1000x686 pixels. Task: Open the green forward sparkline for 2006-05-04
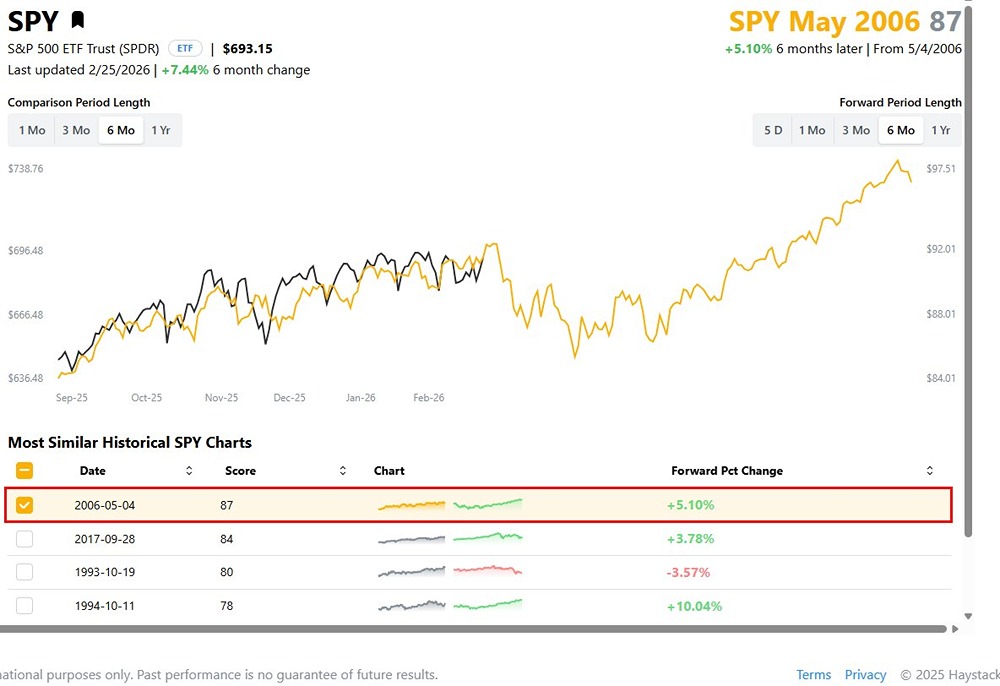(x=487, y=505)
